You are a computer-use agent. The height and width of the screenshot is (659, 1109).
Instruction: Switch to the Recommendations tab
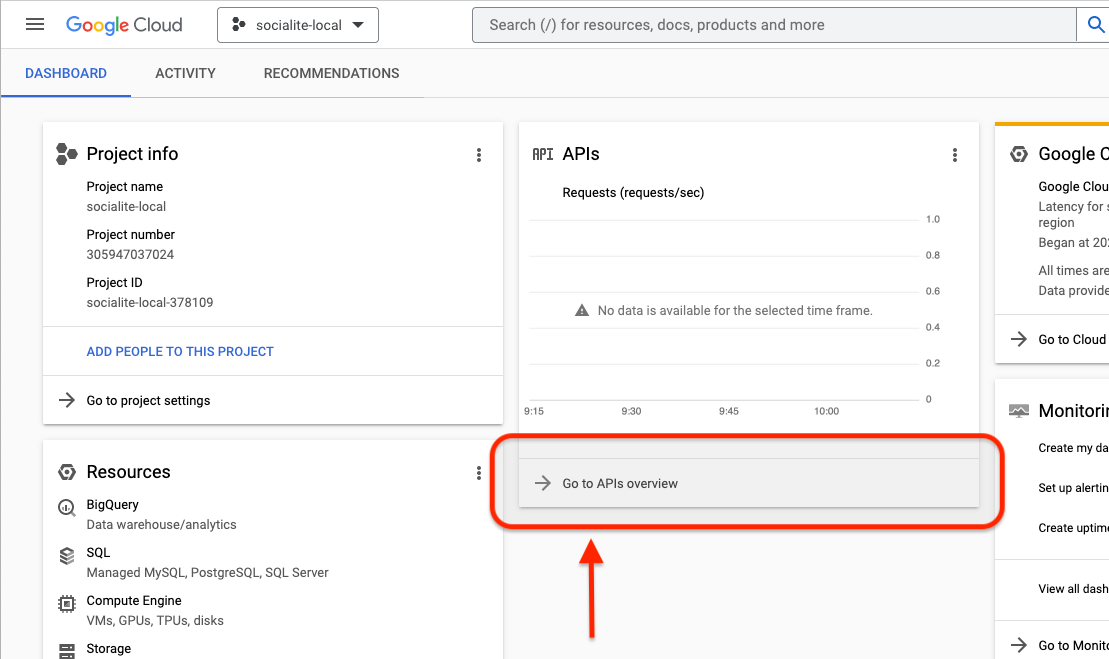(x=331, y=74)
